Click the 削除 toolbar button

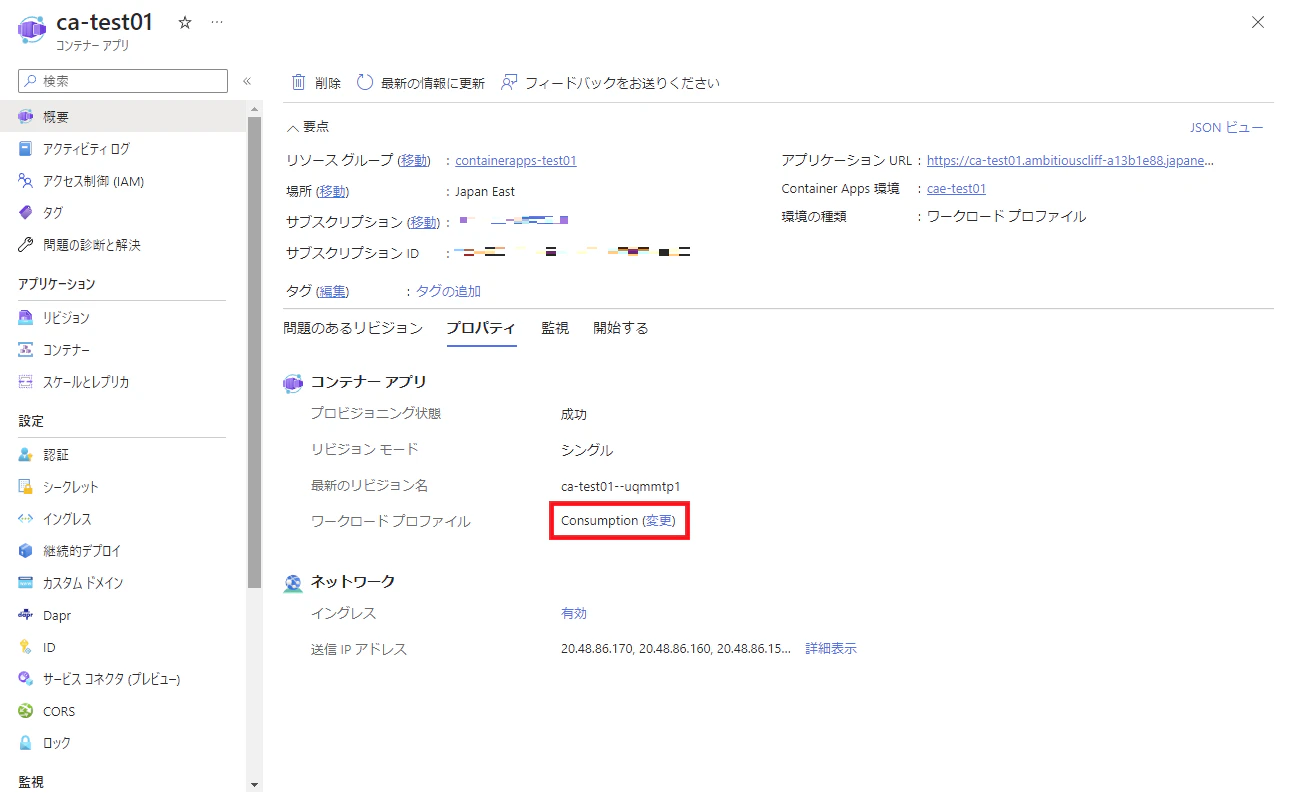tap(316, 83)
